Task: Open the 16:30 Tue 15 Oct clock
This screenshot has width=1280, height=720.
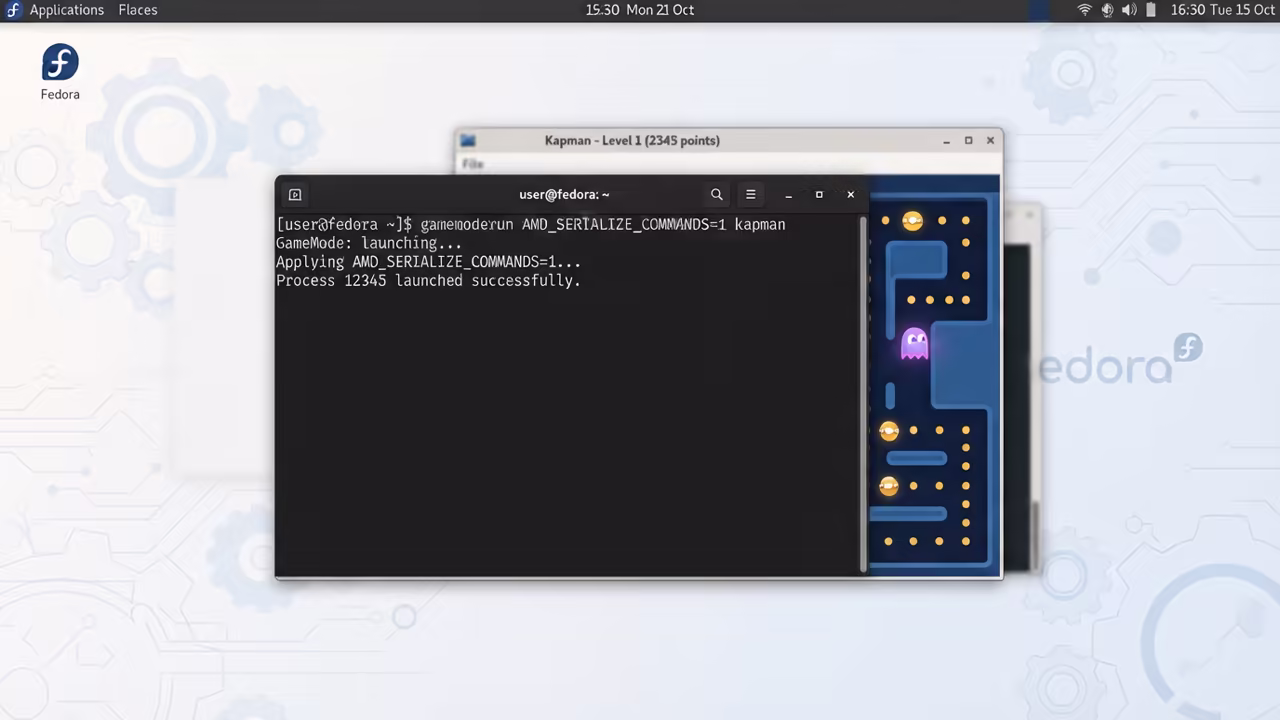Action: click(x=1224, y=10)
